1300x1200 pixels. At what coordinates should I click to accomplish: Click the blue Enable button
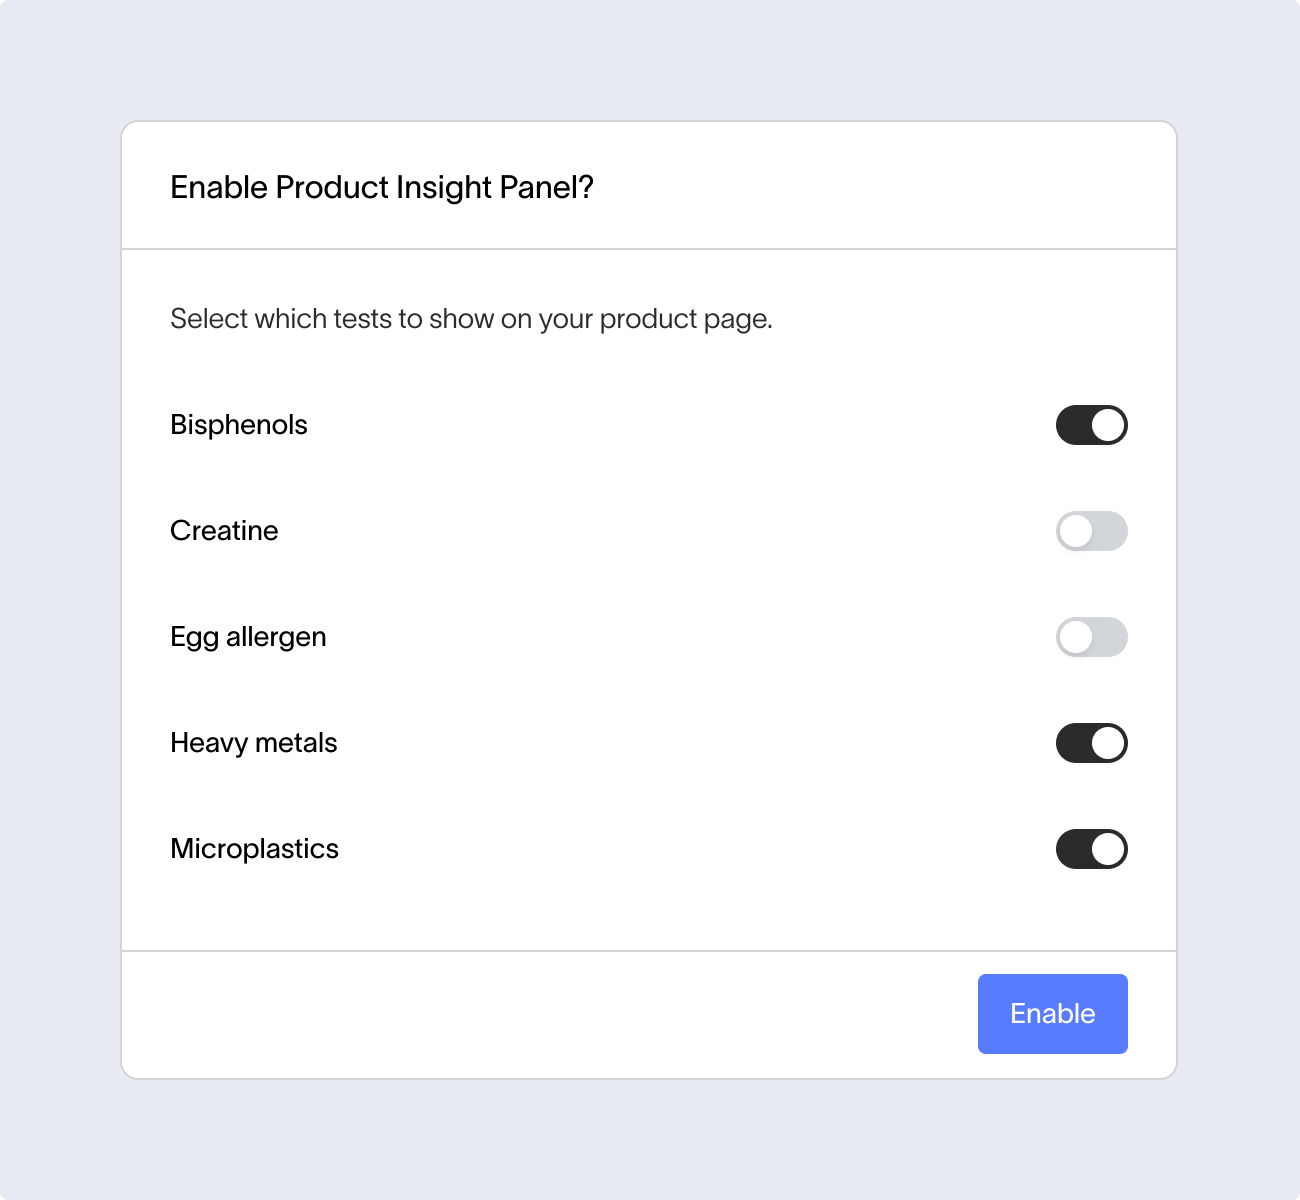pyautogui.click(x=1053, y=1014)
